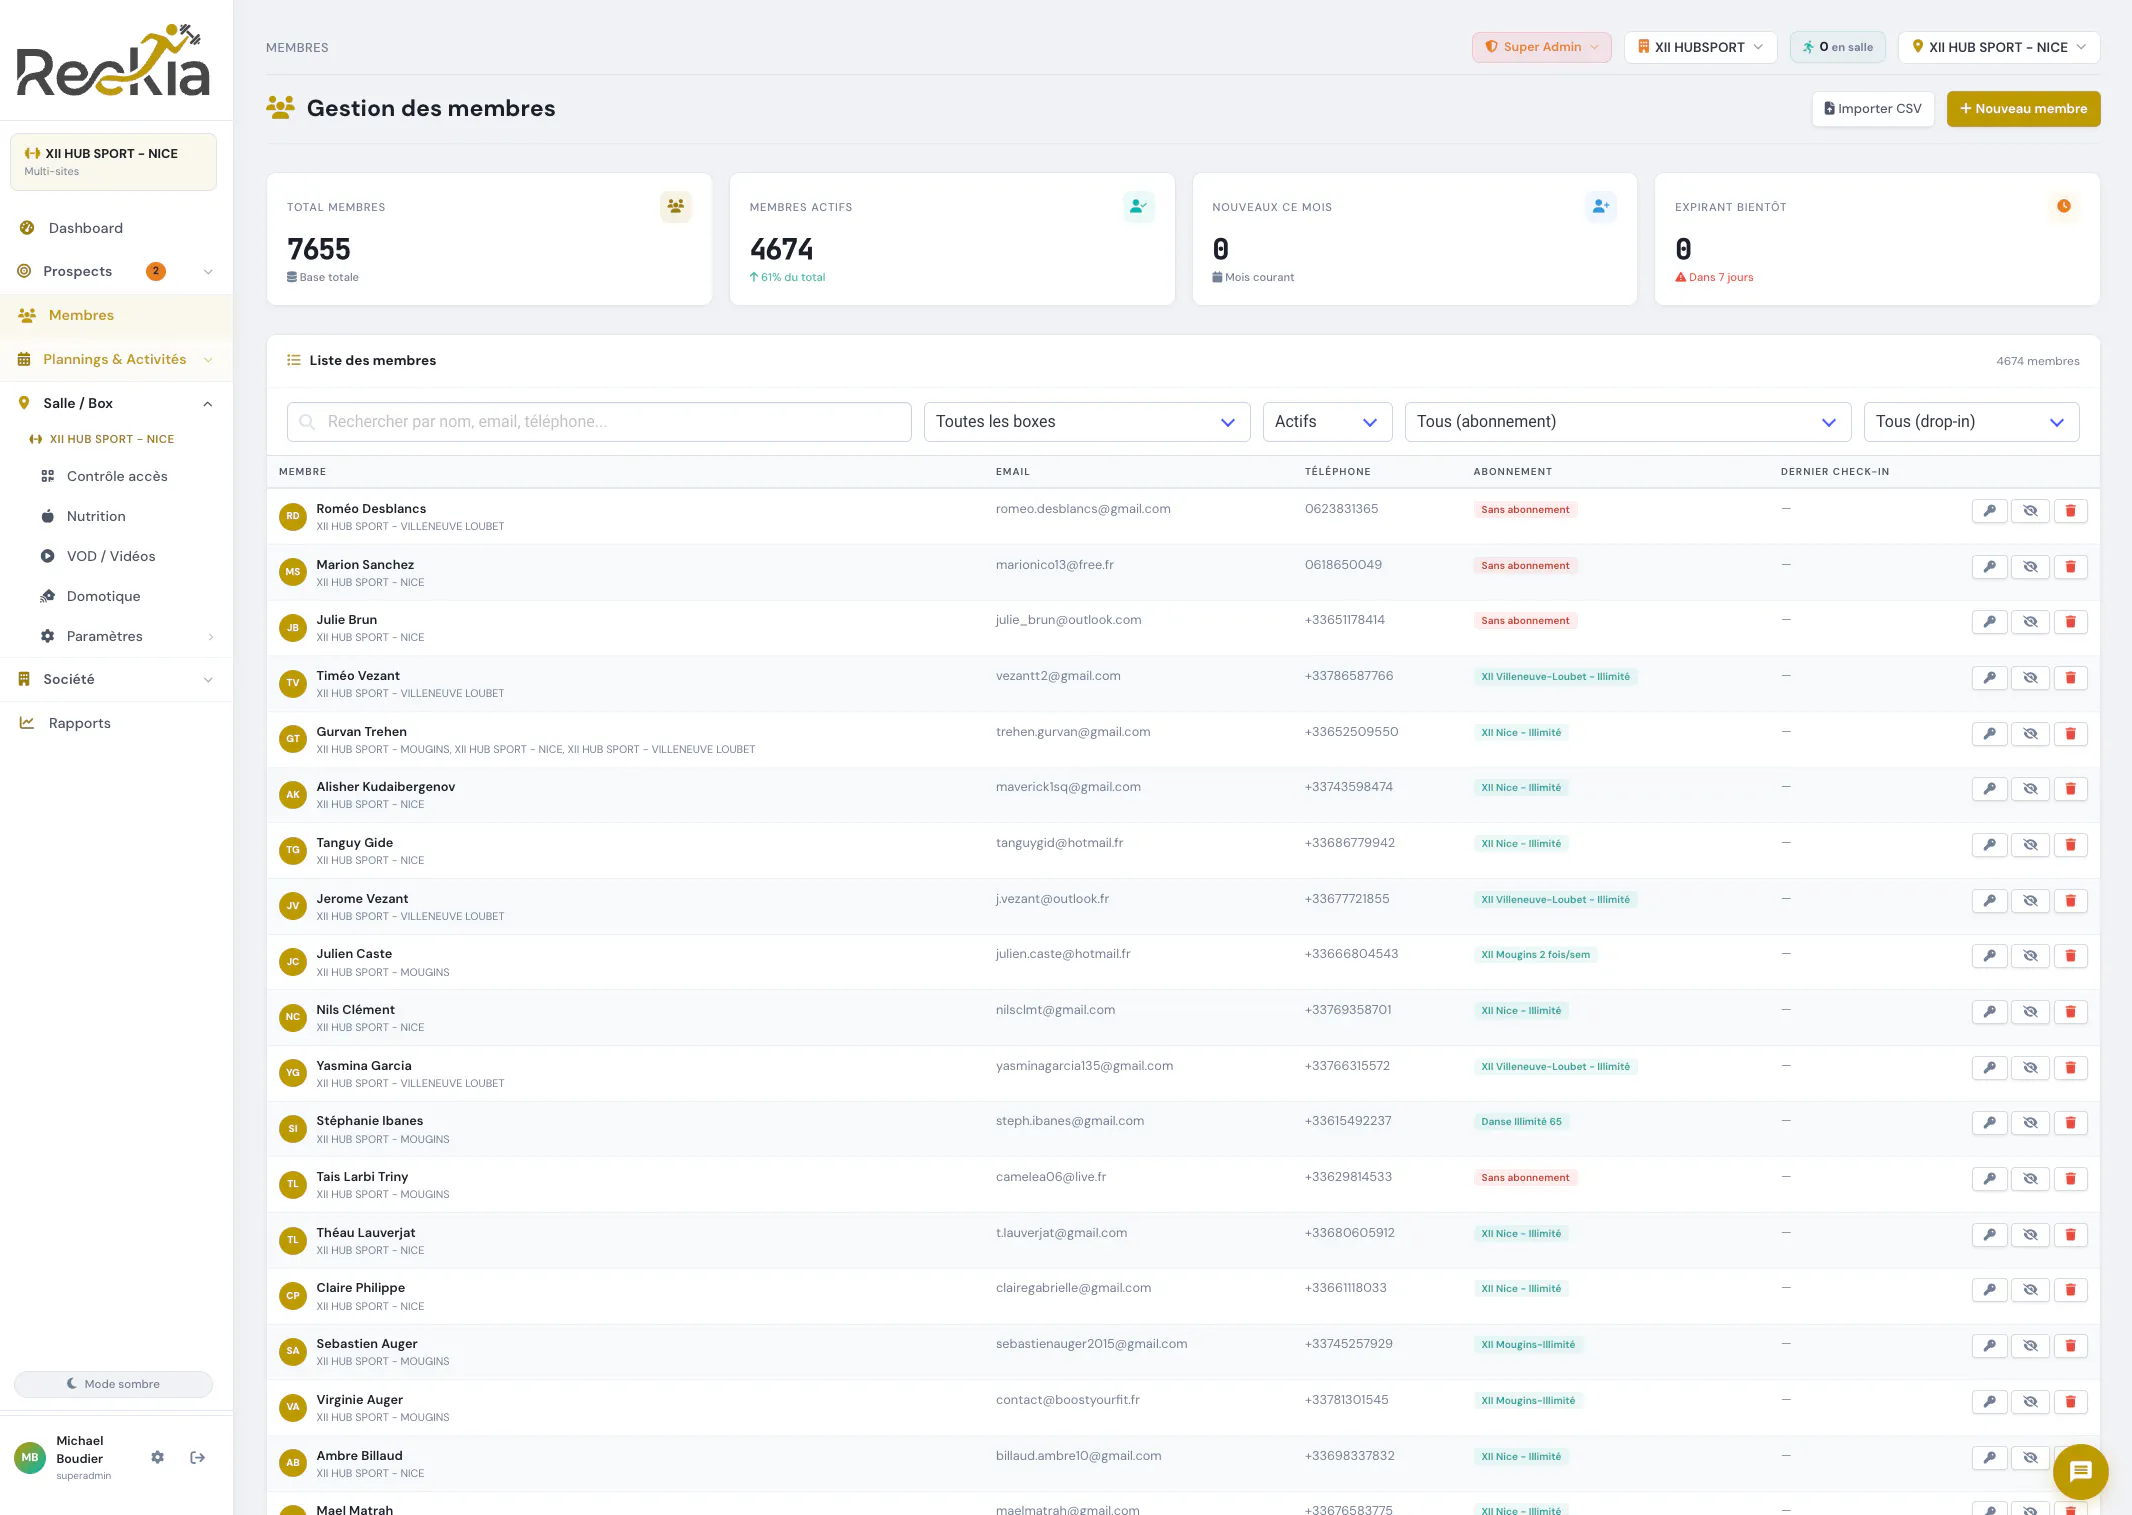
Task: Toggle visibility eye for Roméo Desblancs
Action: [x=2030, y=511]
